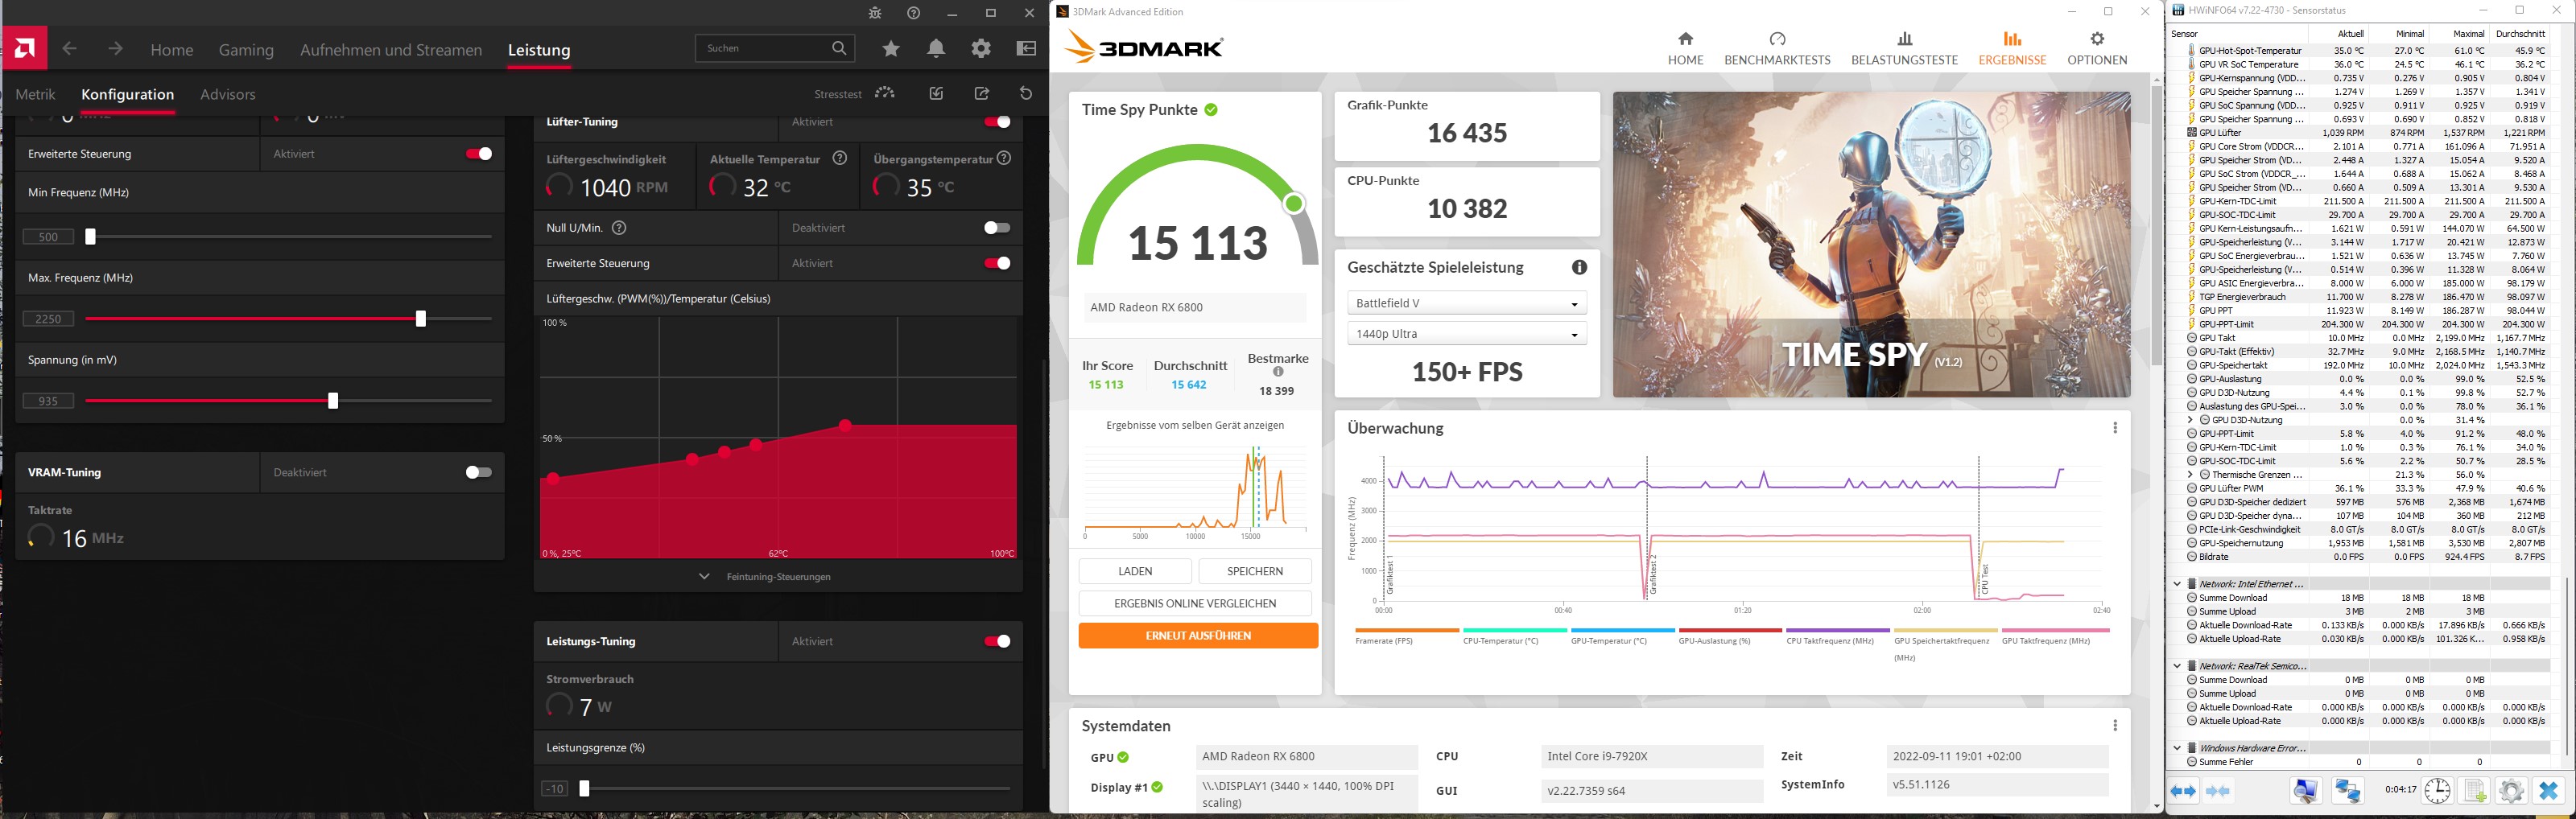This screenshot has height=819, width=2576.
Task: Toggle Erweiterte Steuerung in GPU tuning
Action: point(479,154)
